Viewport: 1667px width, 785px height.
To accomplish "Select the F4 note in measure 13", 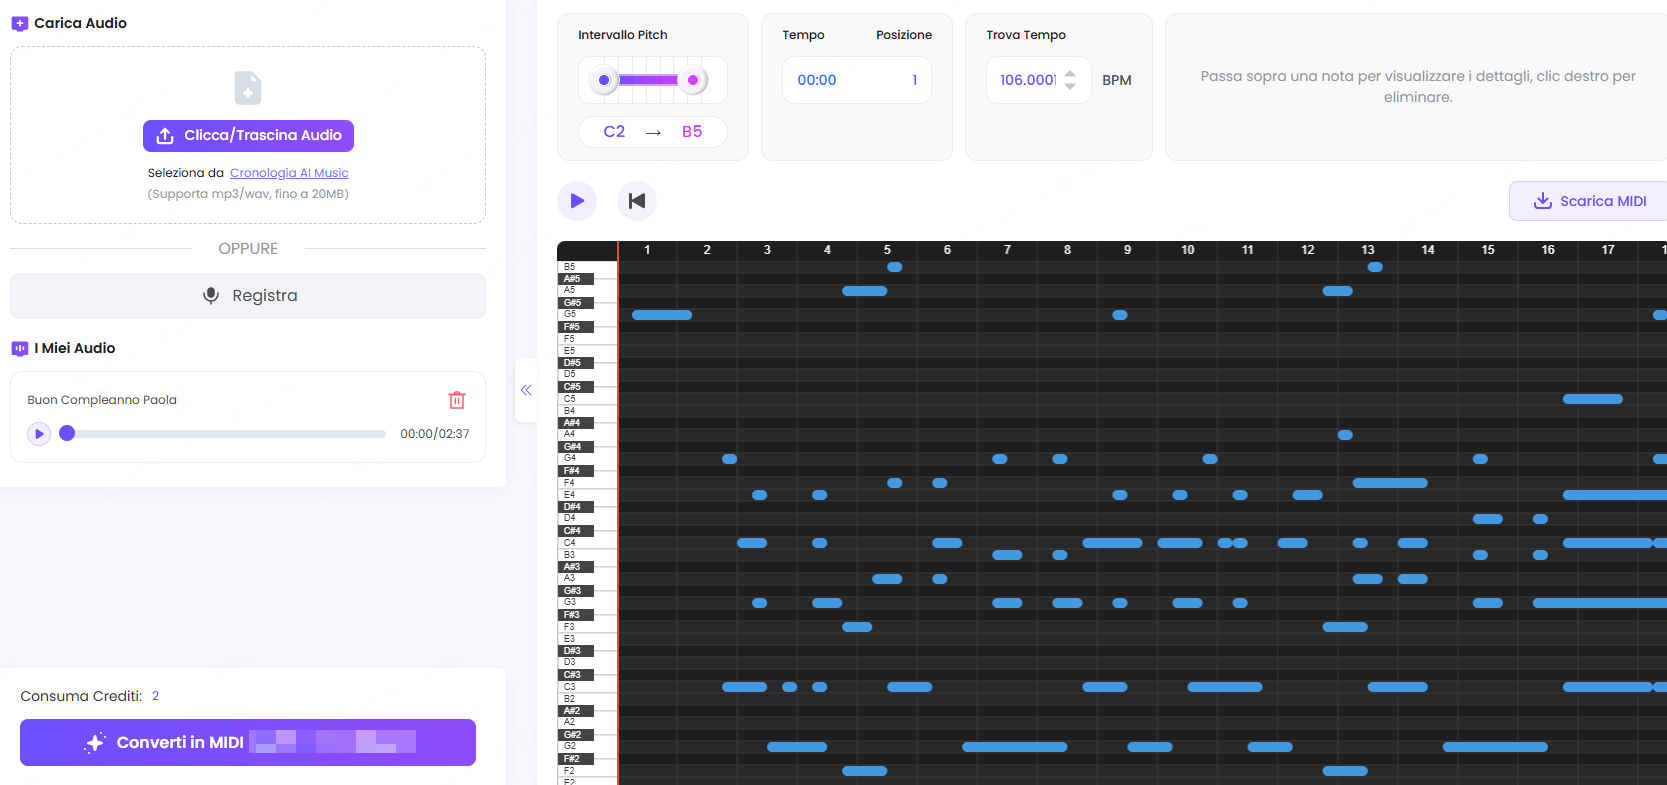I will [1390, 483].
